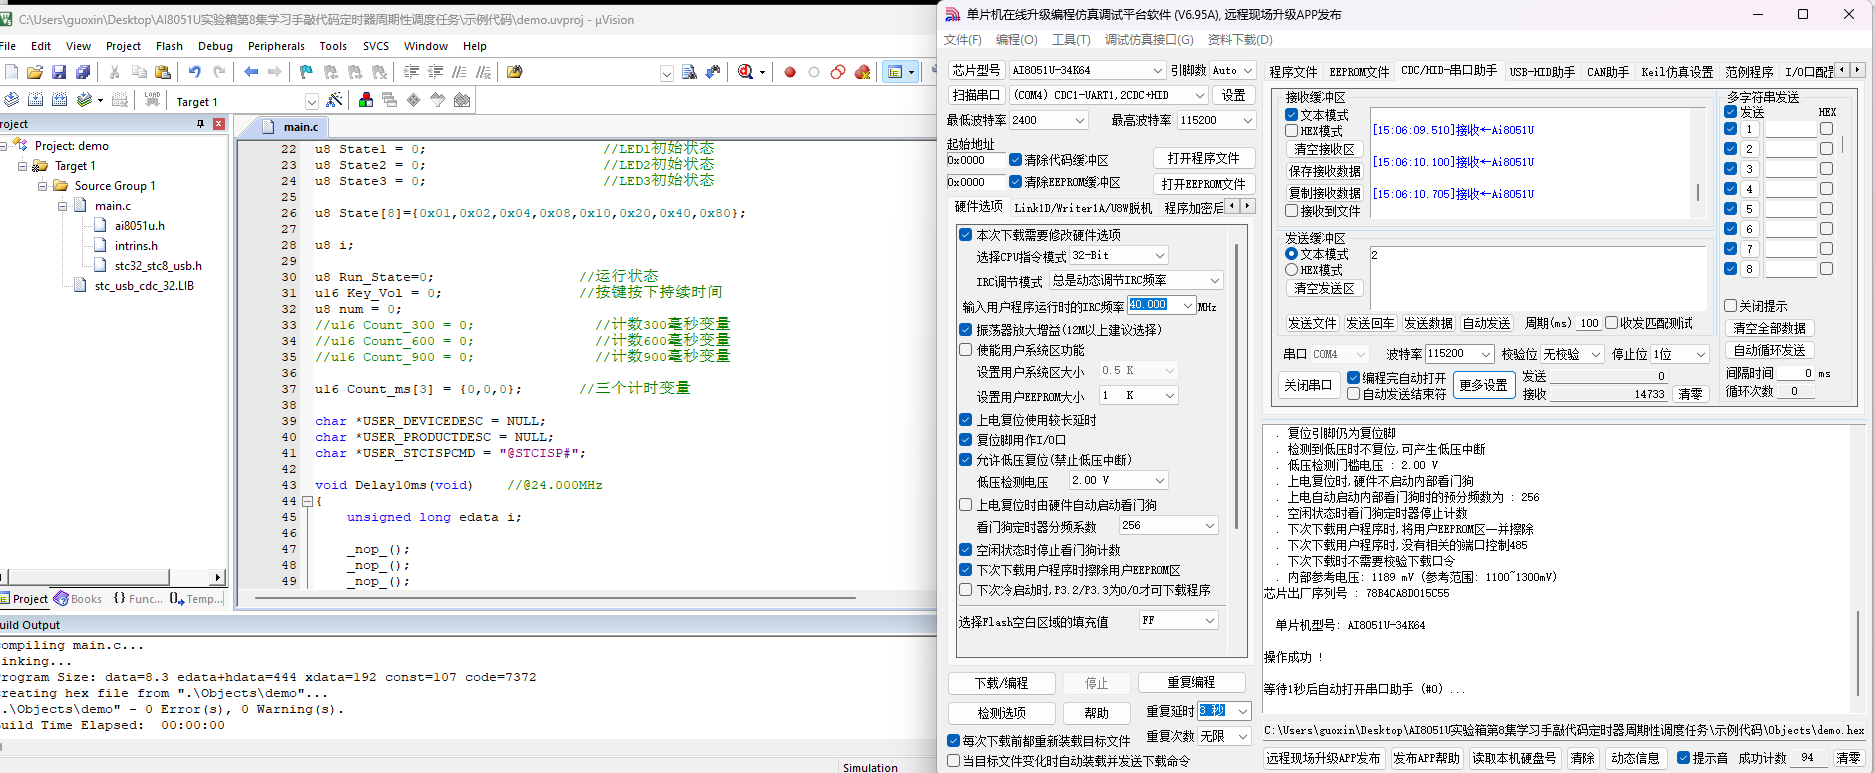
Task: Navigate backwards with the blue left arrow
Action: pyautogui.click(x=251, y=72)
